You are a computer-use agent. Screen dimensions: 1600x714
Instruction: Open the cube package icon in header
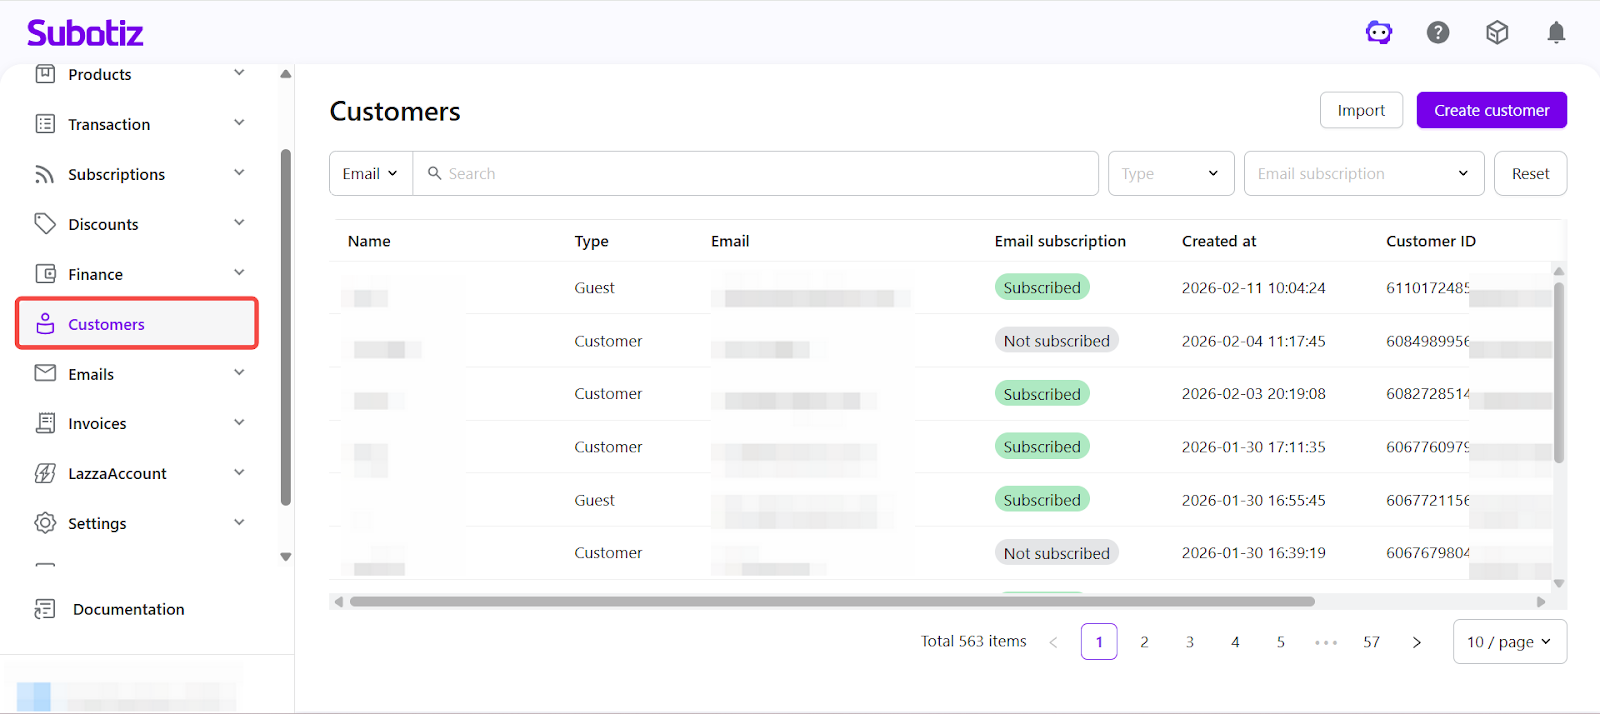pos(1497,33)
